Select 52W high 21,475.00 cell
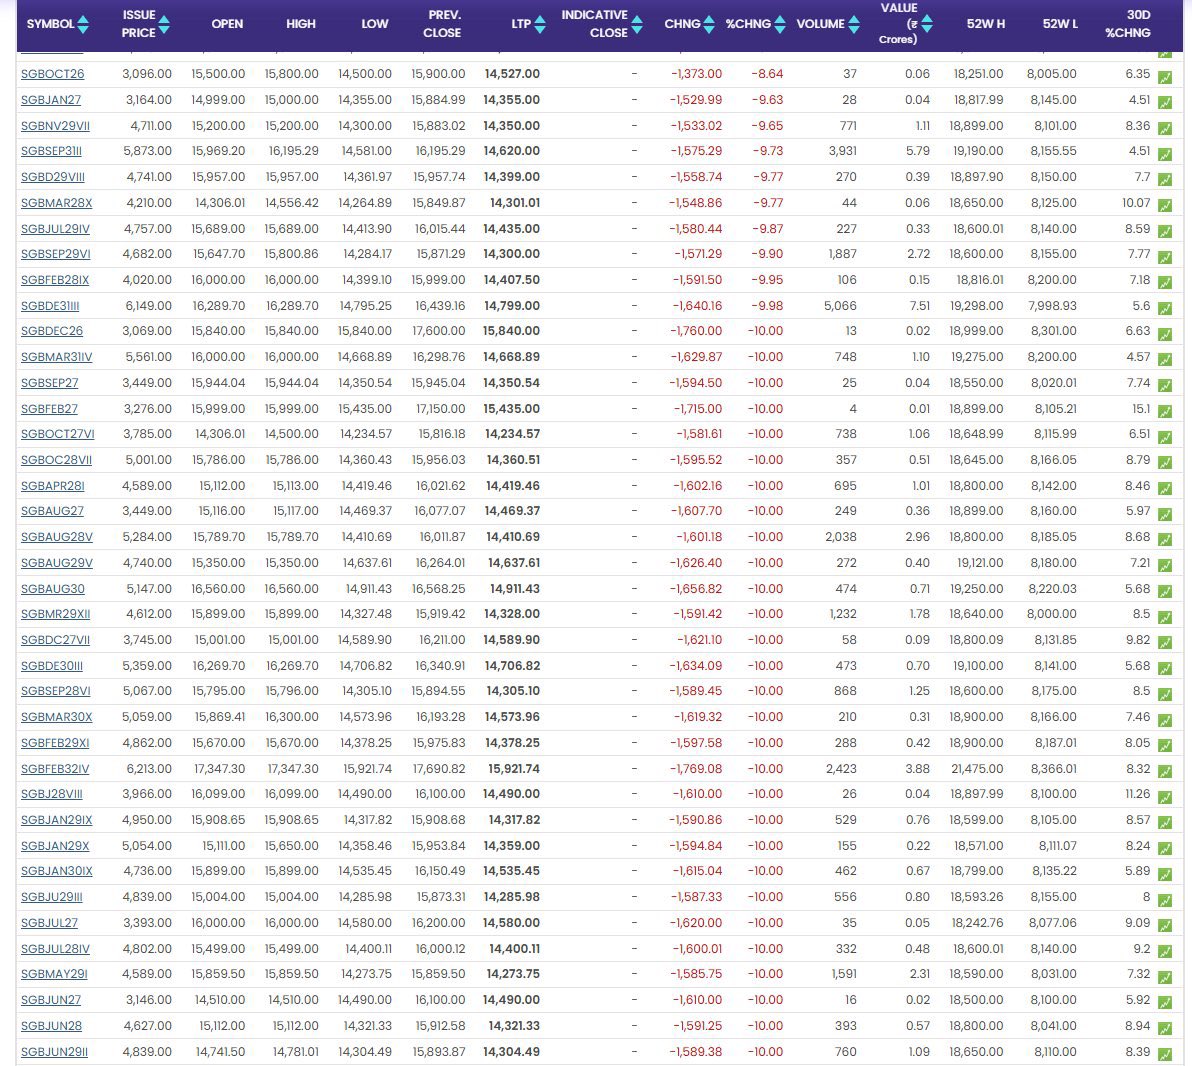 tap(977, 769)
